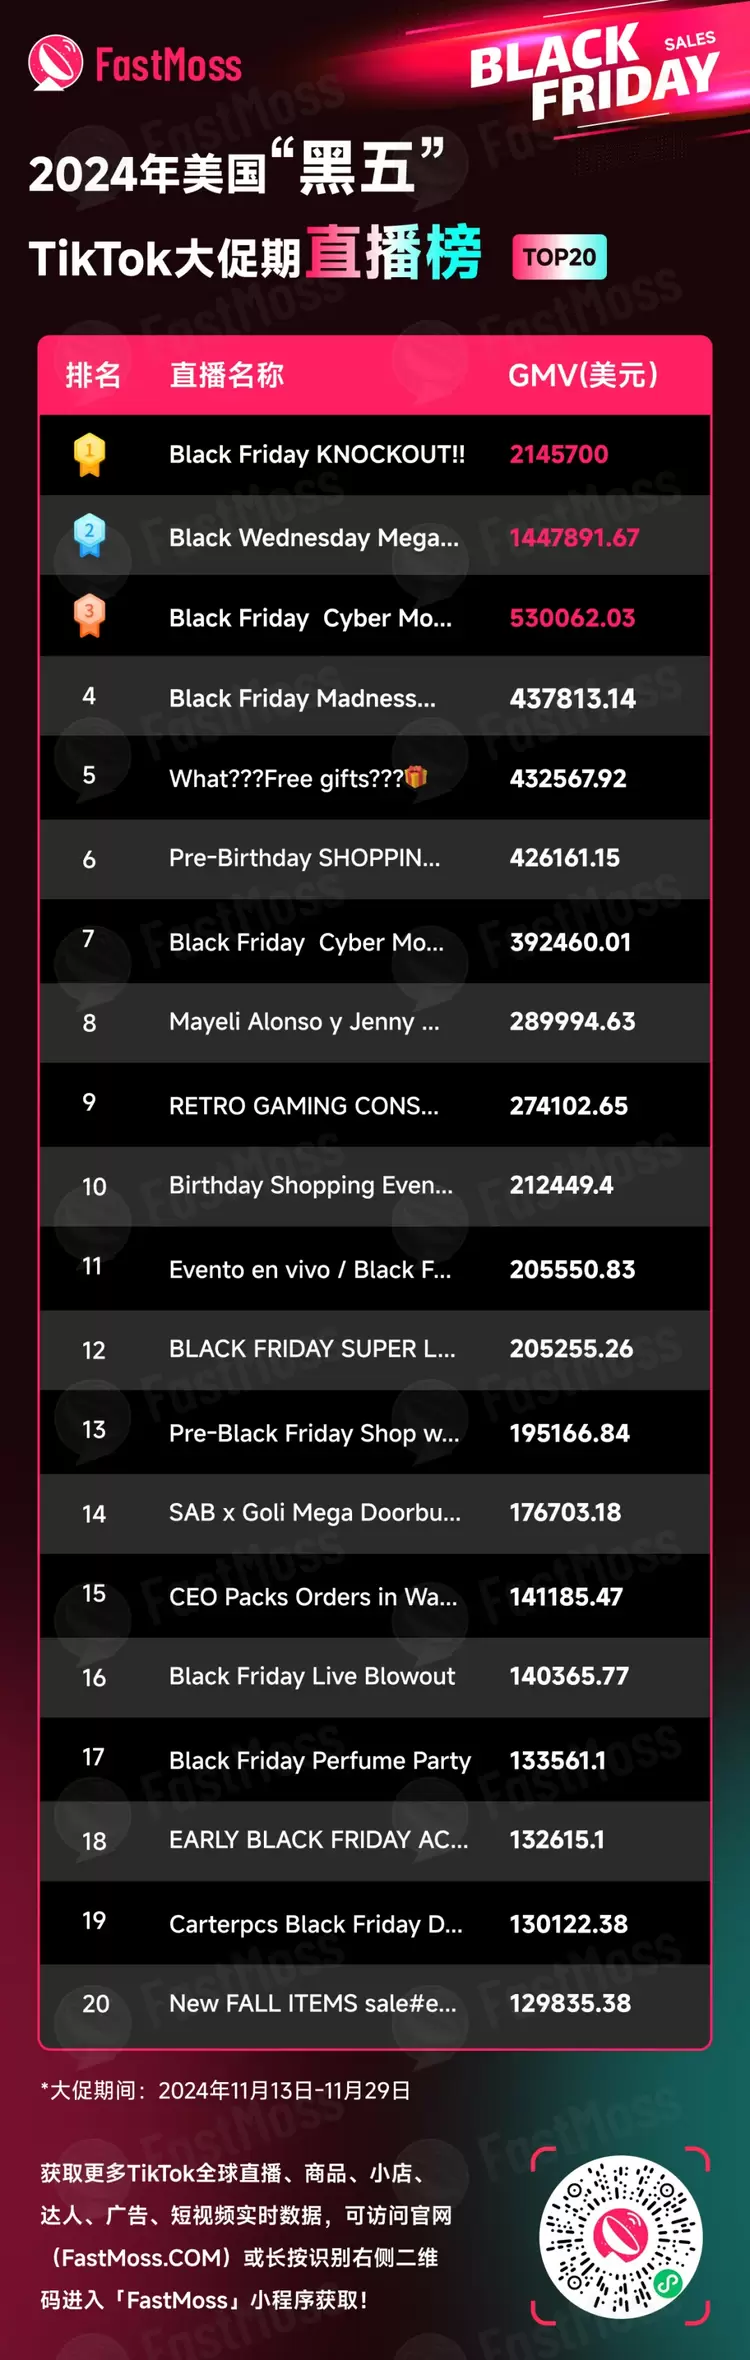Click the SAB x Goli Mega Doorbu... entry
Image resolution: width=750 pixels, height=2360 pixels.
[314, 1513]
